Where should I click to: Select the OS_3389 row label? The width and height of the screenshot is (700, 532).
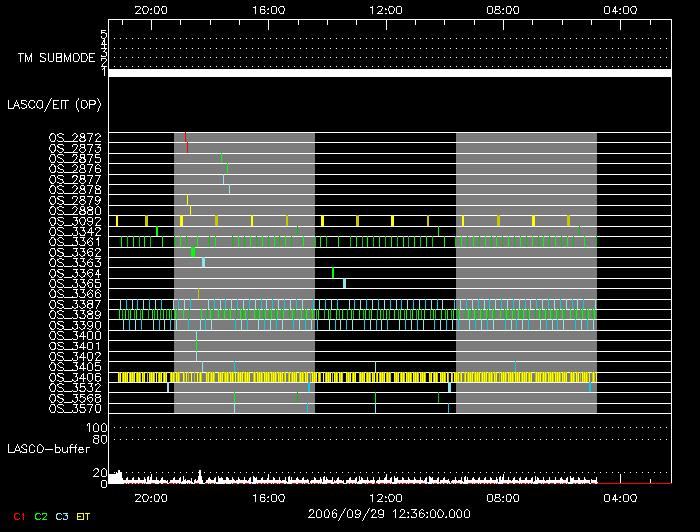coord(75,314)
